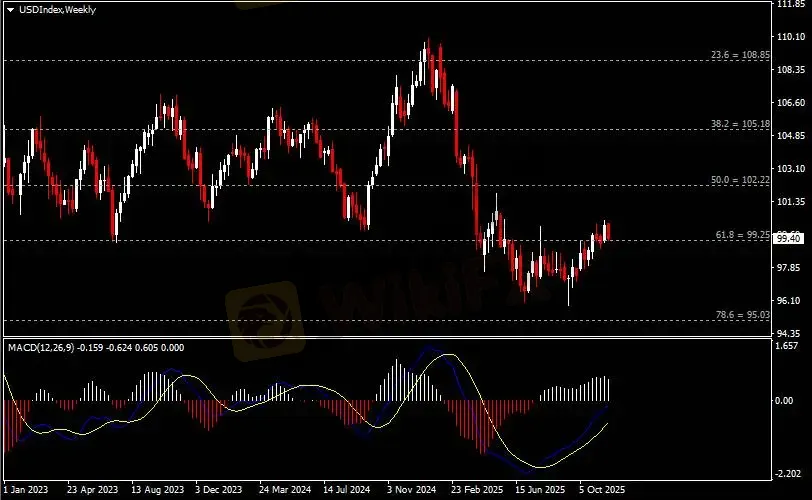The height and width of the screenshot is (500, 812).
Task: Click the -2.202 MACD scale value
Action: (x=789, y=474)
